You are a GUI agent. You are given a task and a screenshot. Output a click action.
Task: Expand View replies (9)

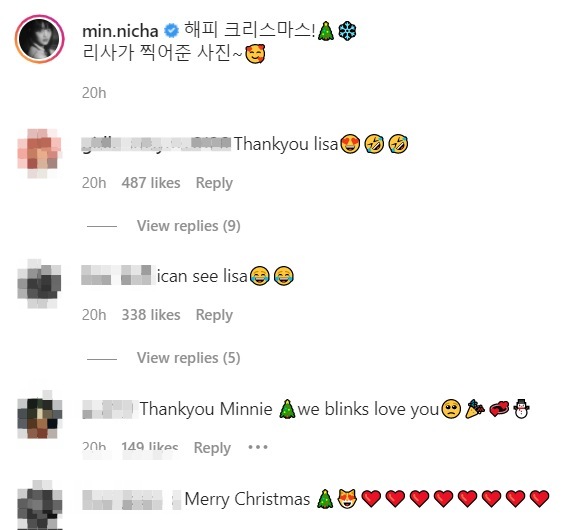pyautogui.click(x=188, y=226)
